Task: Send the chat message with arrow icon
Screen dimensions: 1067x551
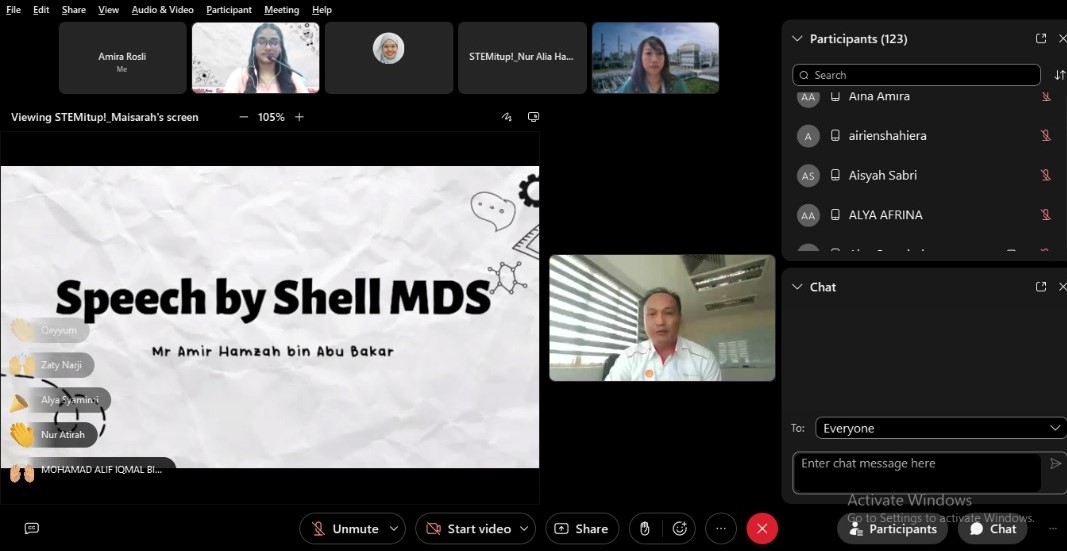Action: (x=1055, y=464)
